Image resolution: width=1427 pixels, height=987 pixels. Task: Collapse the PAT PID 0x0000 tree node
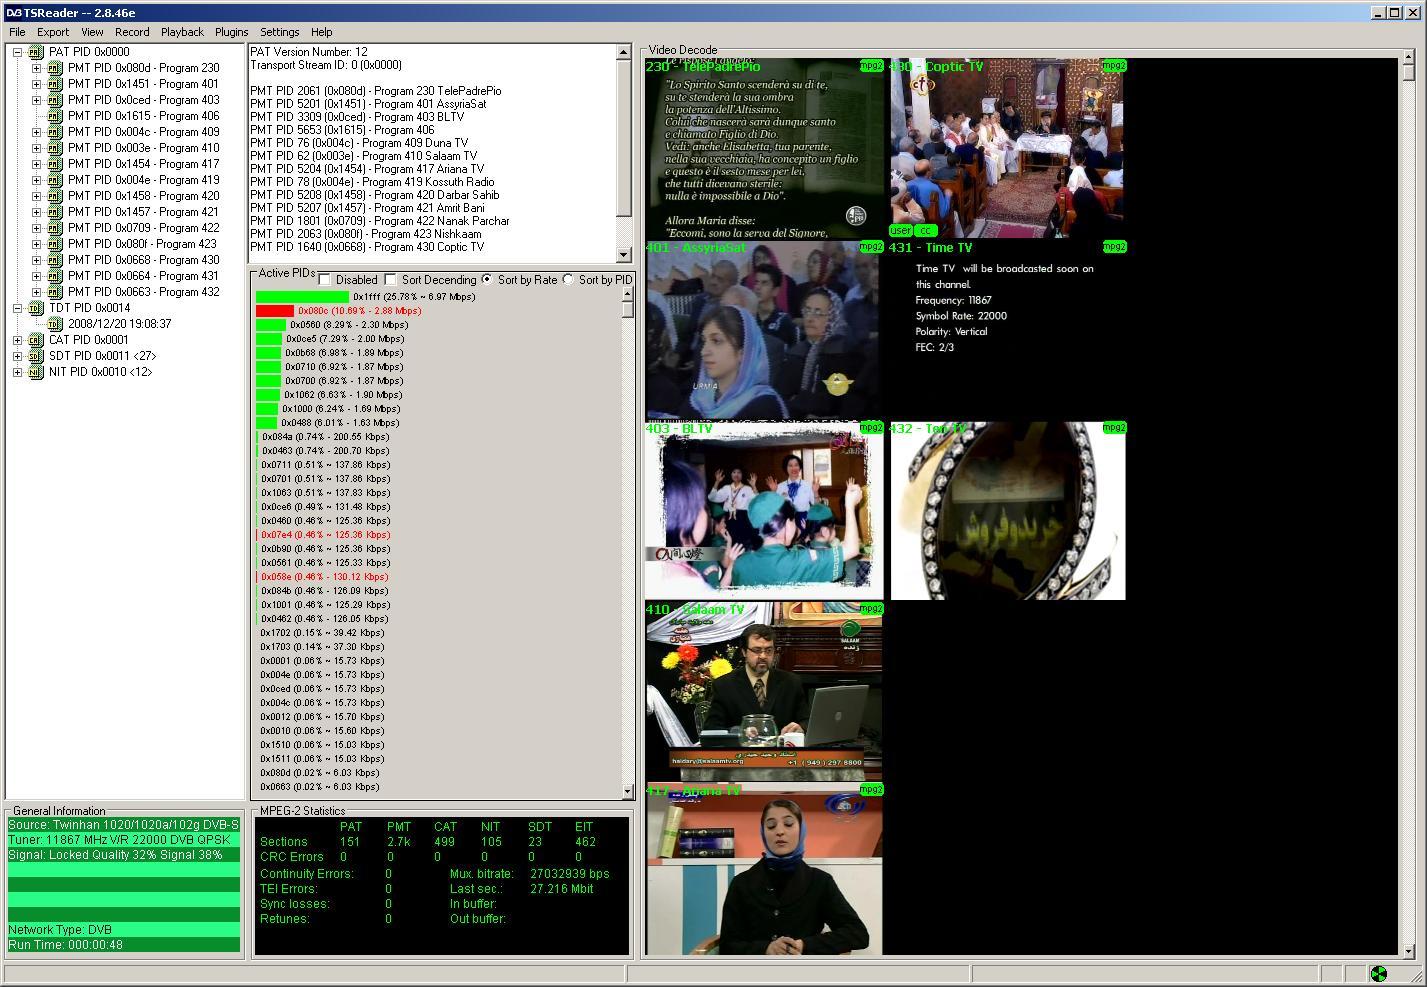click(17, 52)
